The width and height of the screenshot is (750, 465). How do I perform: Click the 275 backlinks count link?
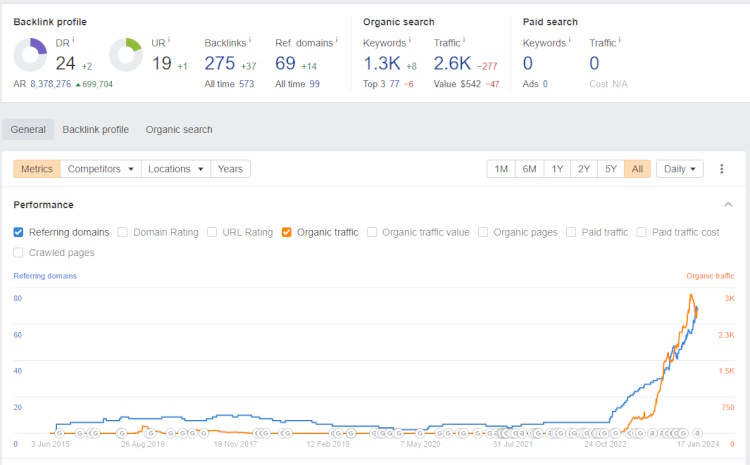pos(218,64)
